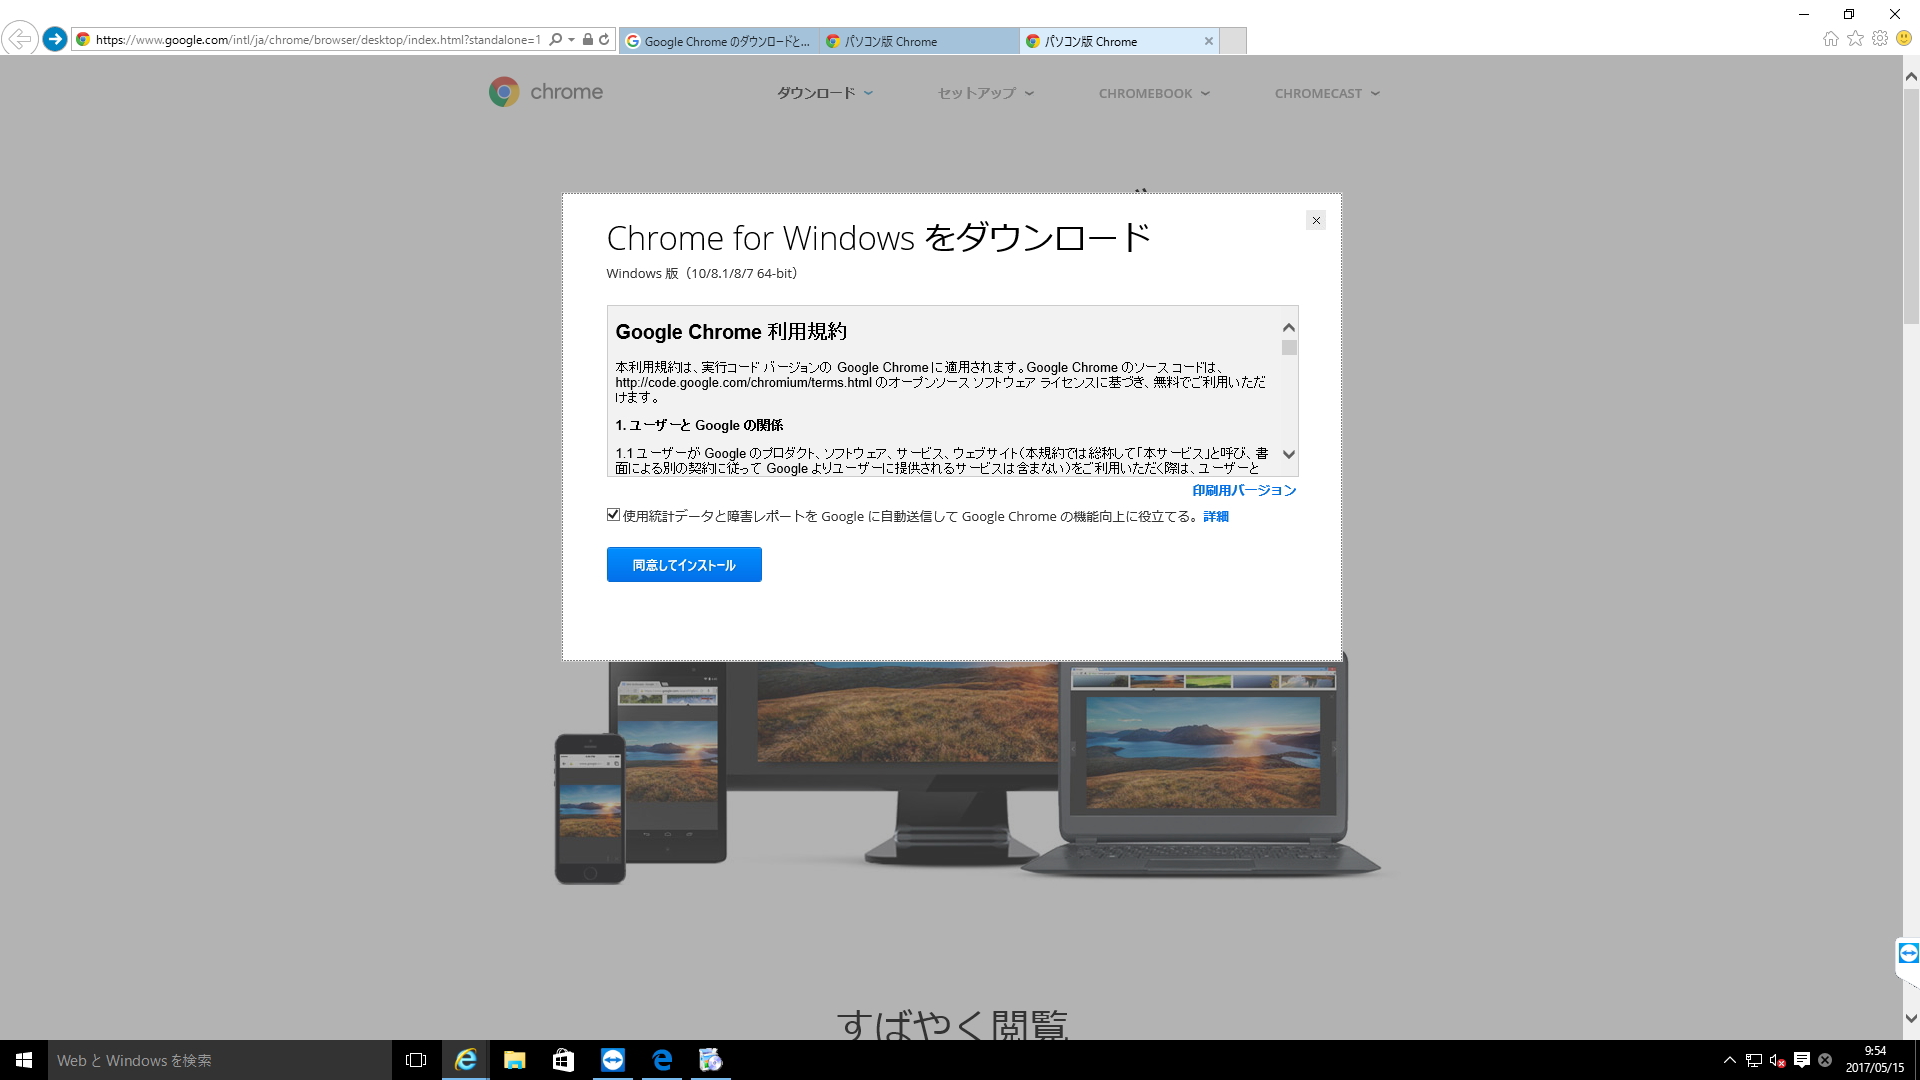Click the Chrome logo on the page header
1920x1080 pixels.
tap(546, 92)
